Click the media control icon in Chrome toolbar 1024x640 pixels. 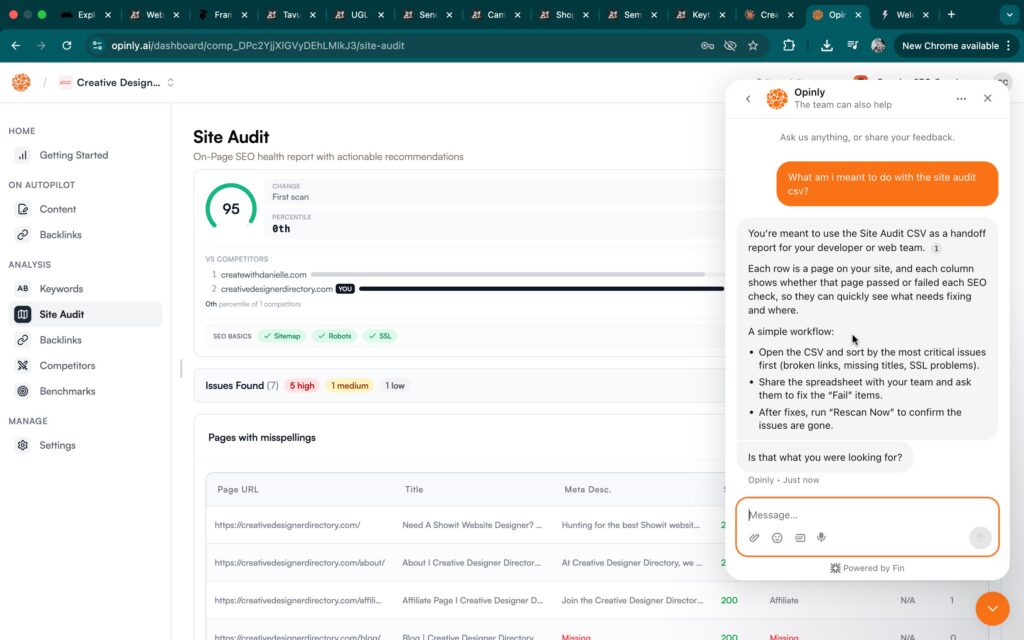coord(852,46)
